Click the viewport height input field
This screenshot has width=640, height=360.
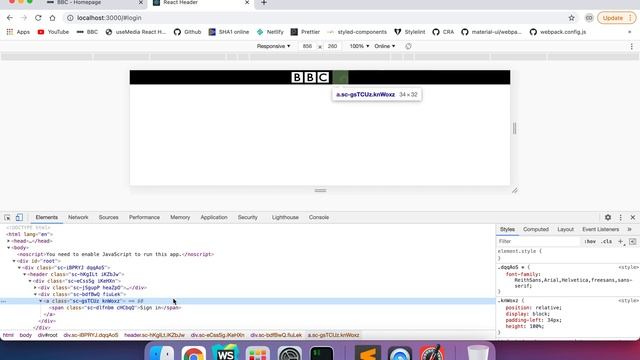(x=332, y=46)
